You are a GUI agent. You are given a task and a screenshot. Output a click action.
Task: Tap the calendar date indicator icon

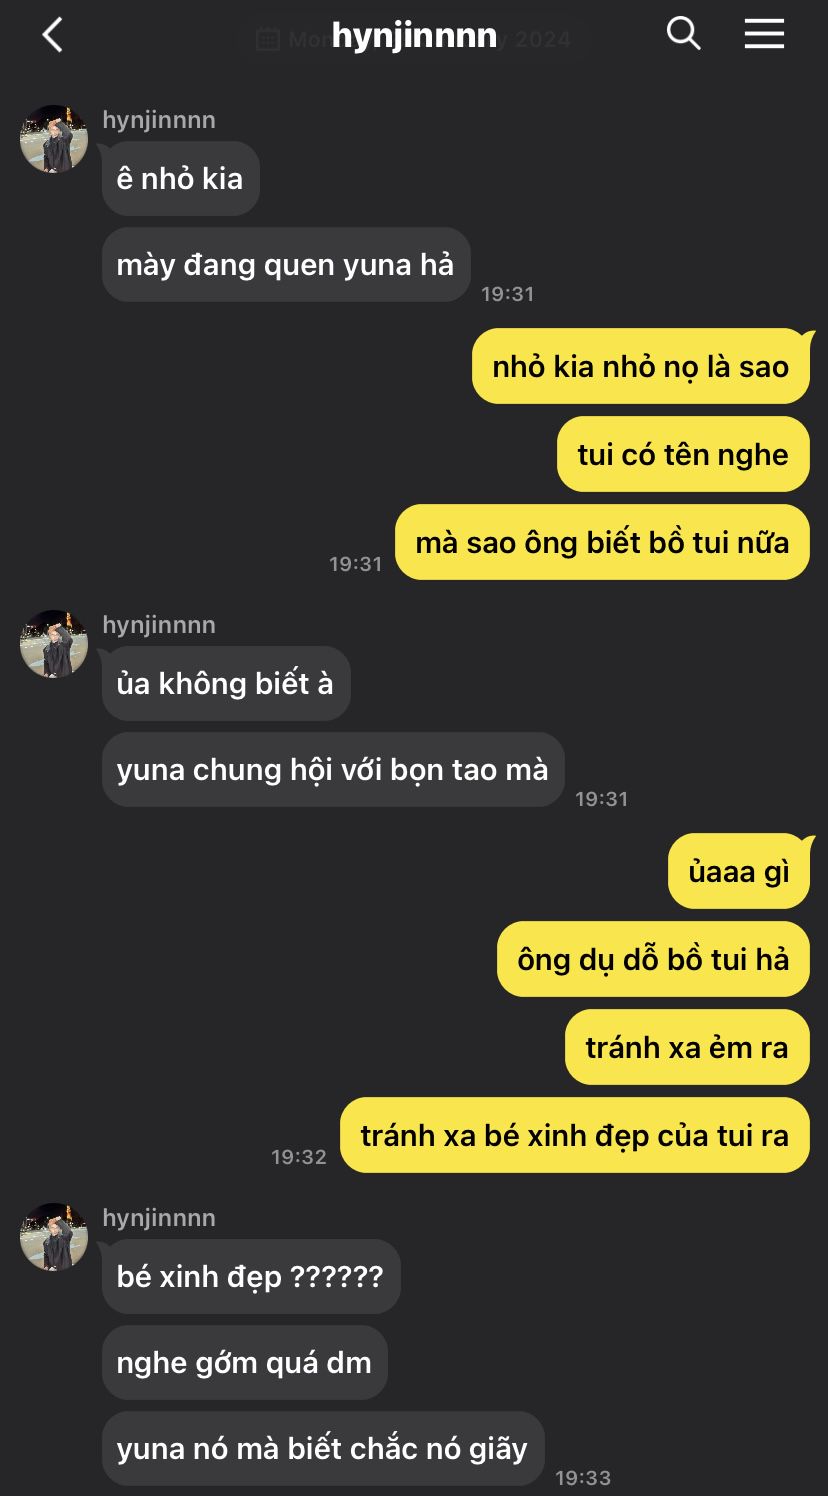267,39
